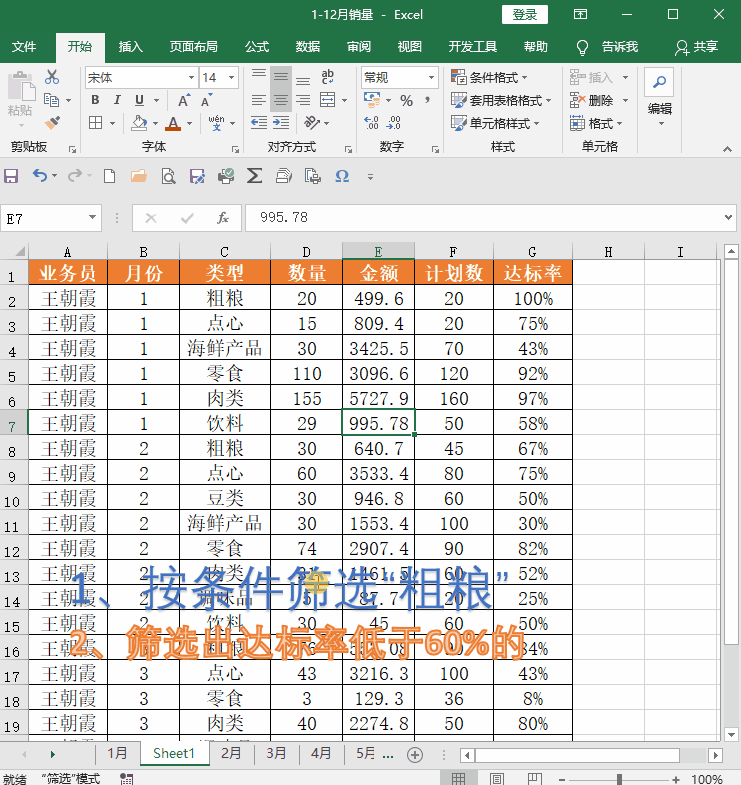The image size is (741, 785).
Task: Click the text orientation icon
Action: click(312, 123)
